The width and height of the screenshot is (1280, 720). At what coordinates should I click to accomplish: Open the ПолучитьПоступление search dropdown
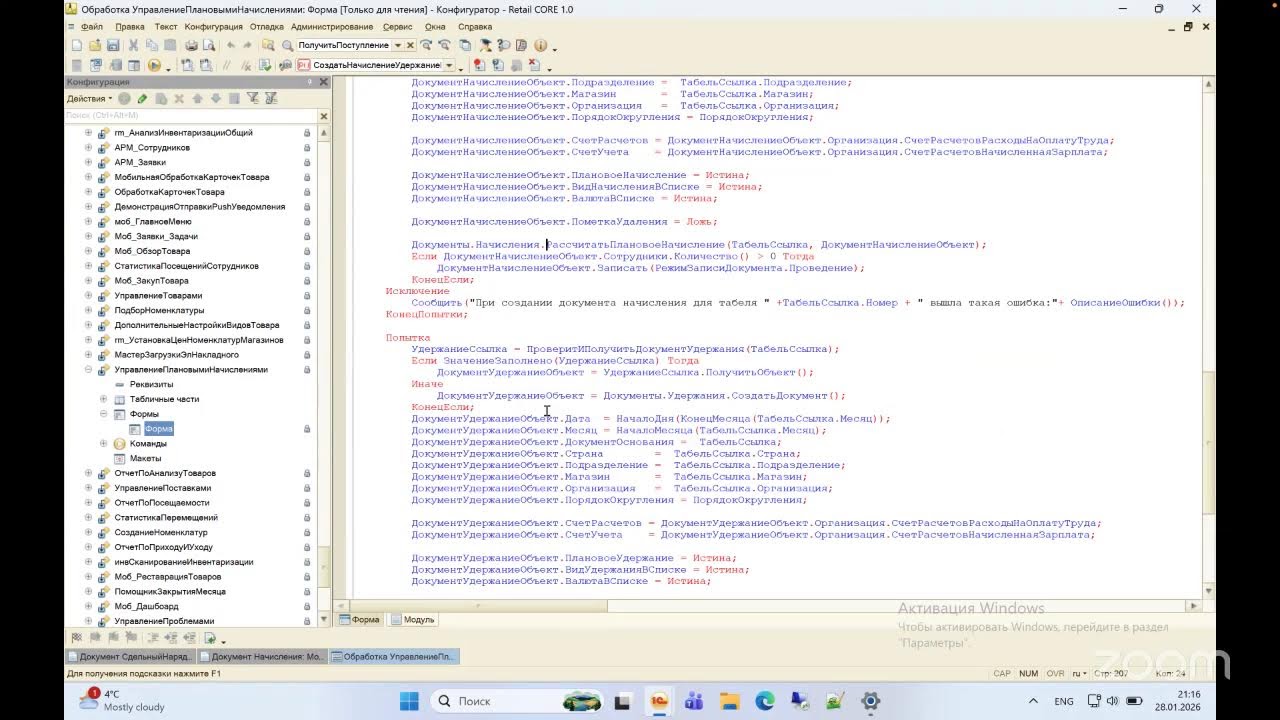(x=398, y=45)
